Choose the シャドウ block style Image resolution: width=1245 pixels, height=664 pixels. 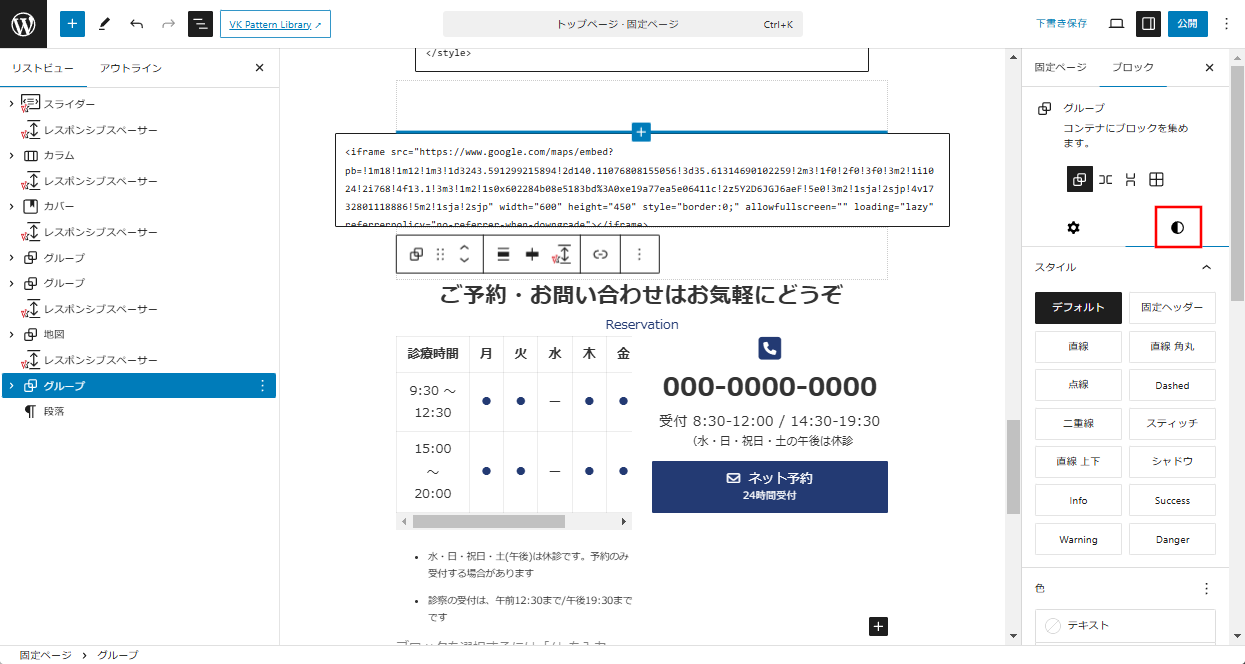point(1172,462)
